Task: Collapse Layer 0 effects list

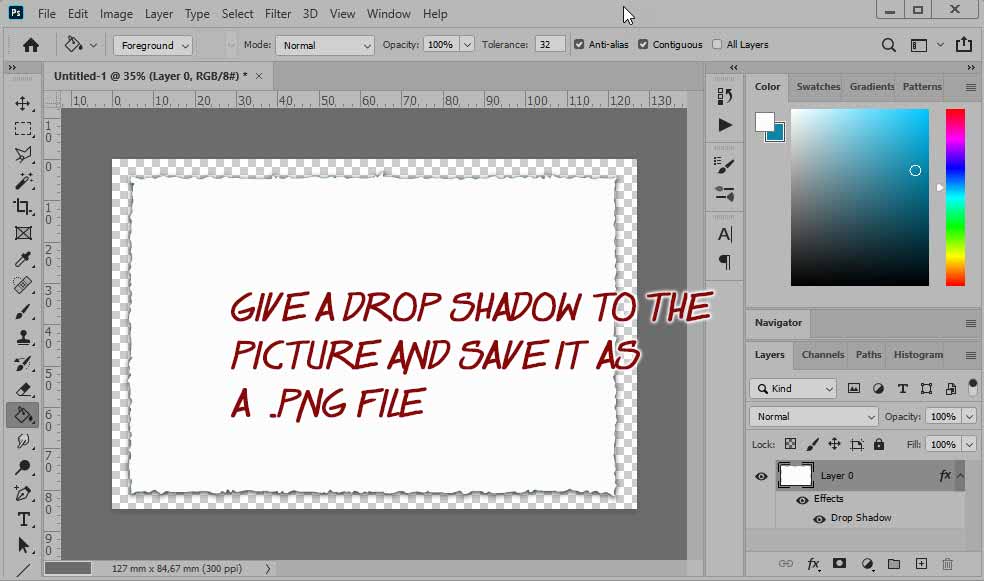Action: [960, 476]
